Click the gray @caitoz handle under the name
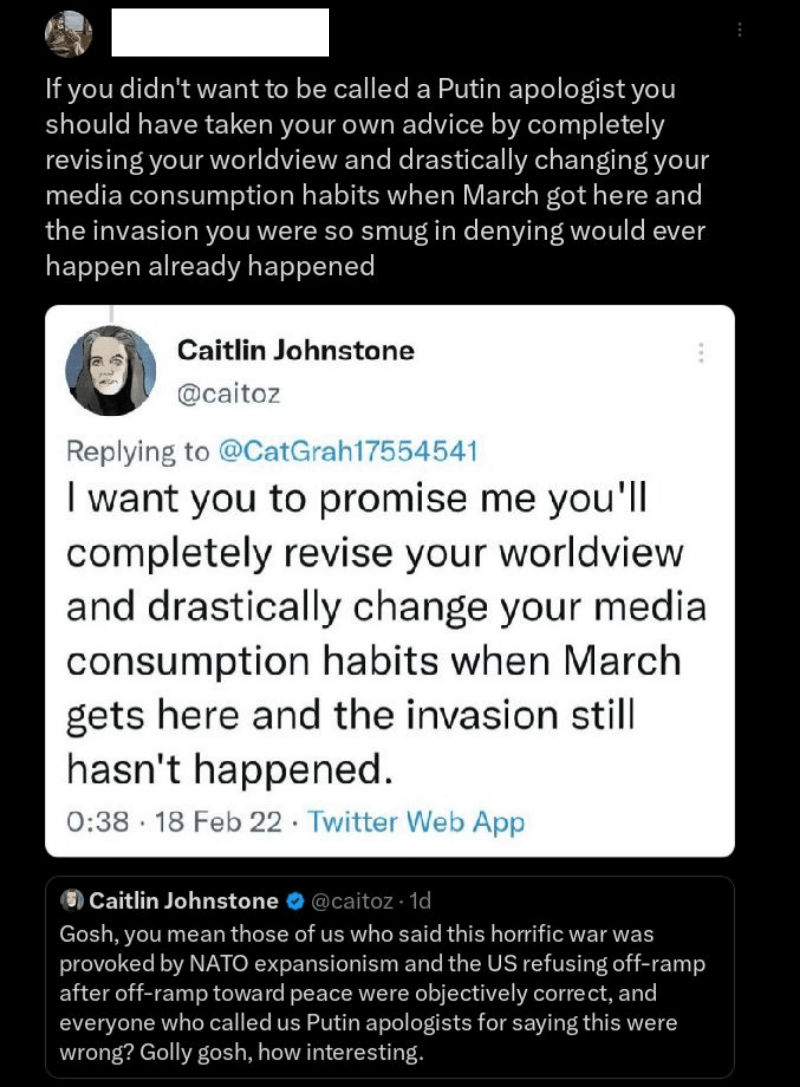800x1087 pixels. (x=228, y=393)
